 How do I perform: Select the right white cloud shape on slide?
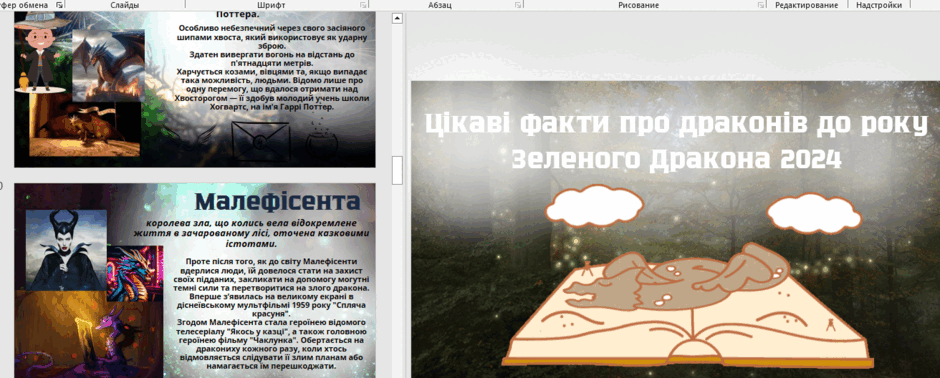(x=814, y=213)
